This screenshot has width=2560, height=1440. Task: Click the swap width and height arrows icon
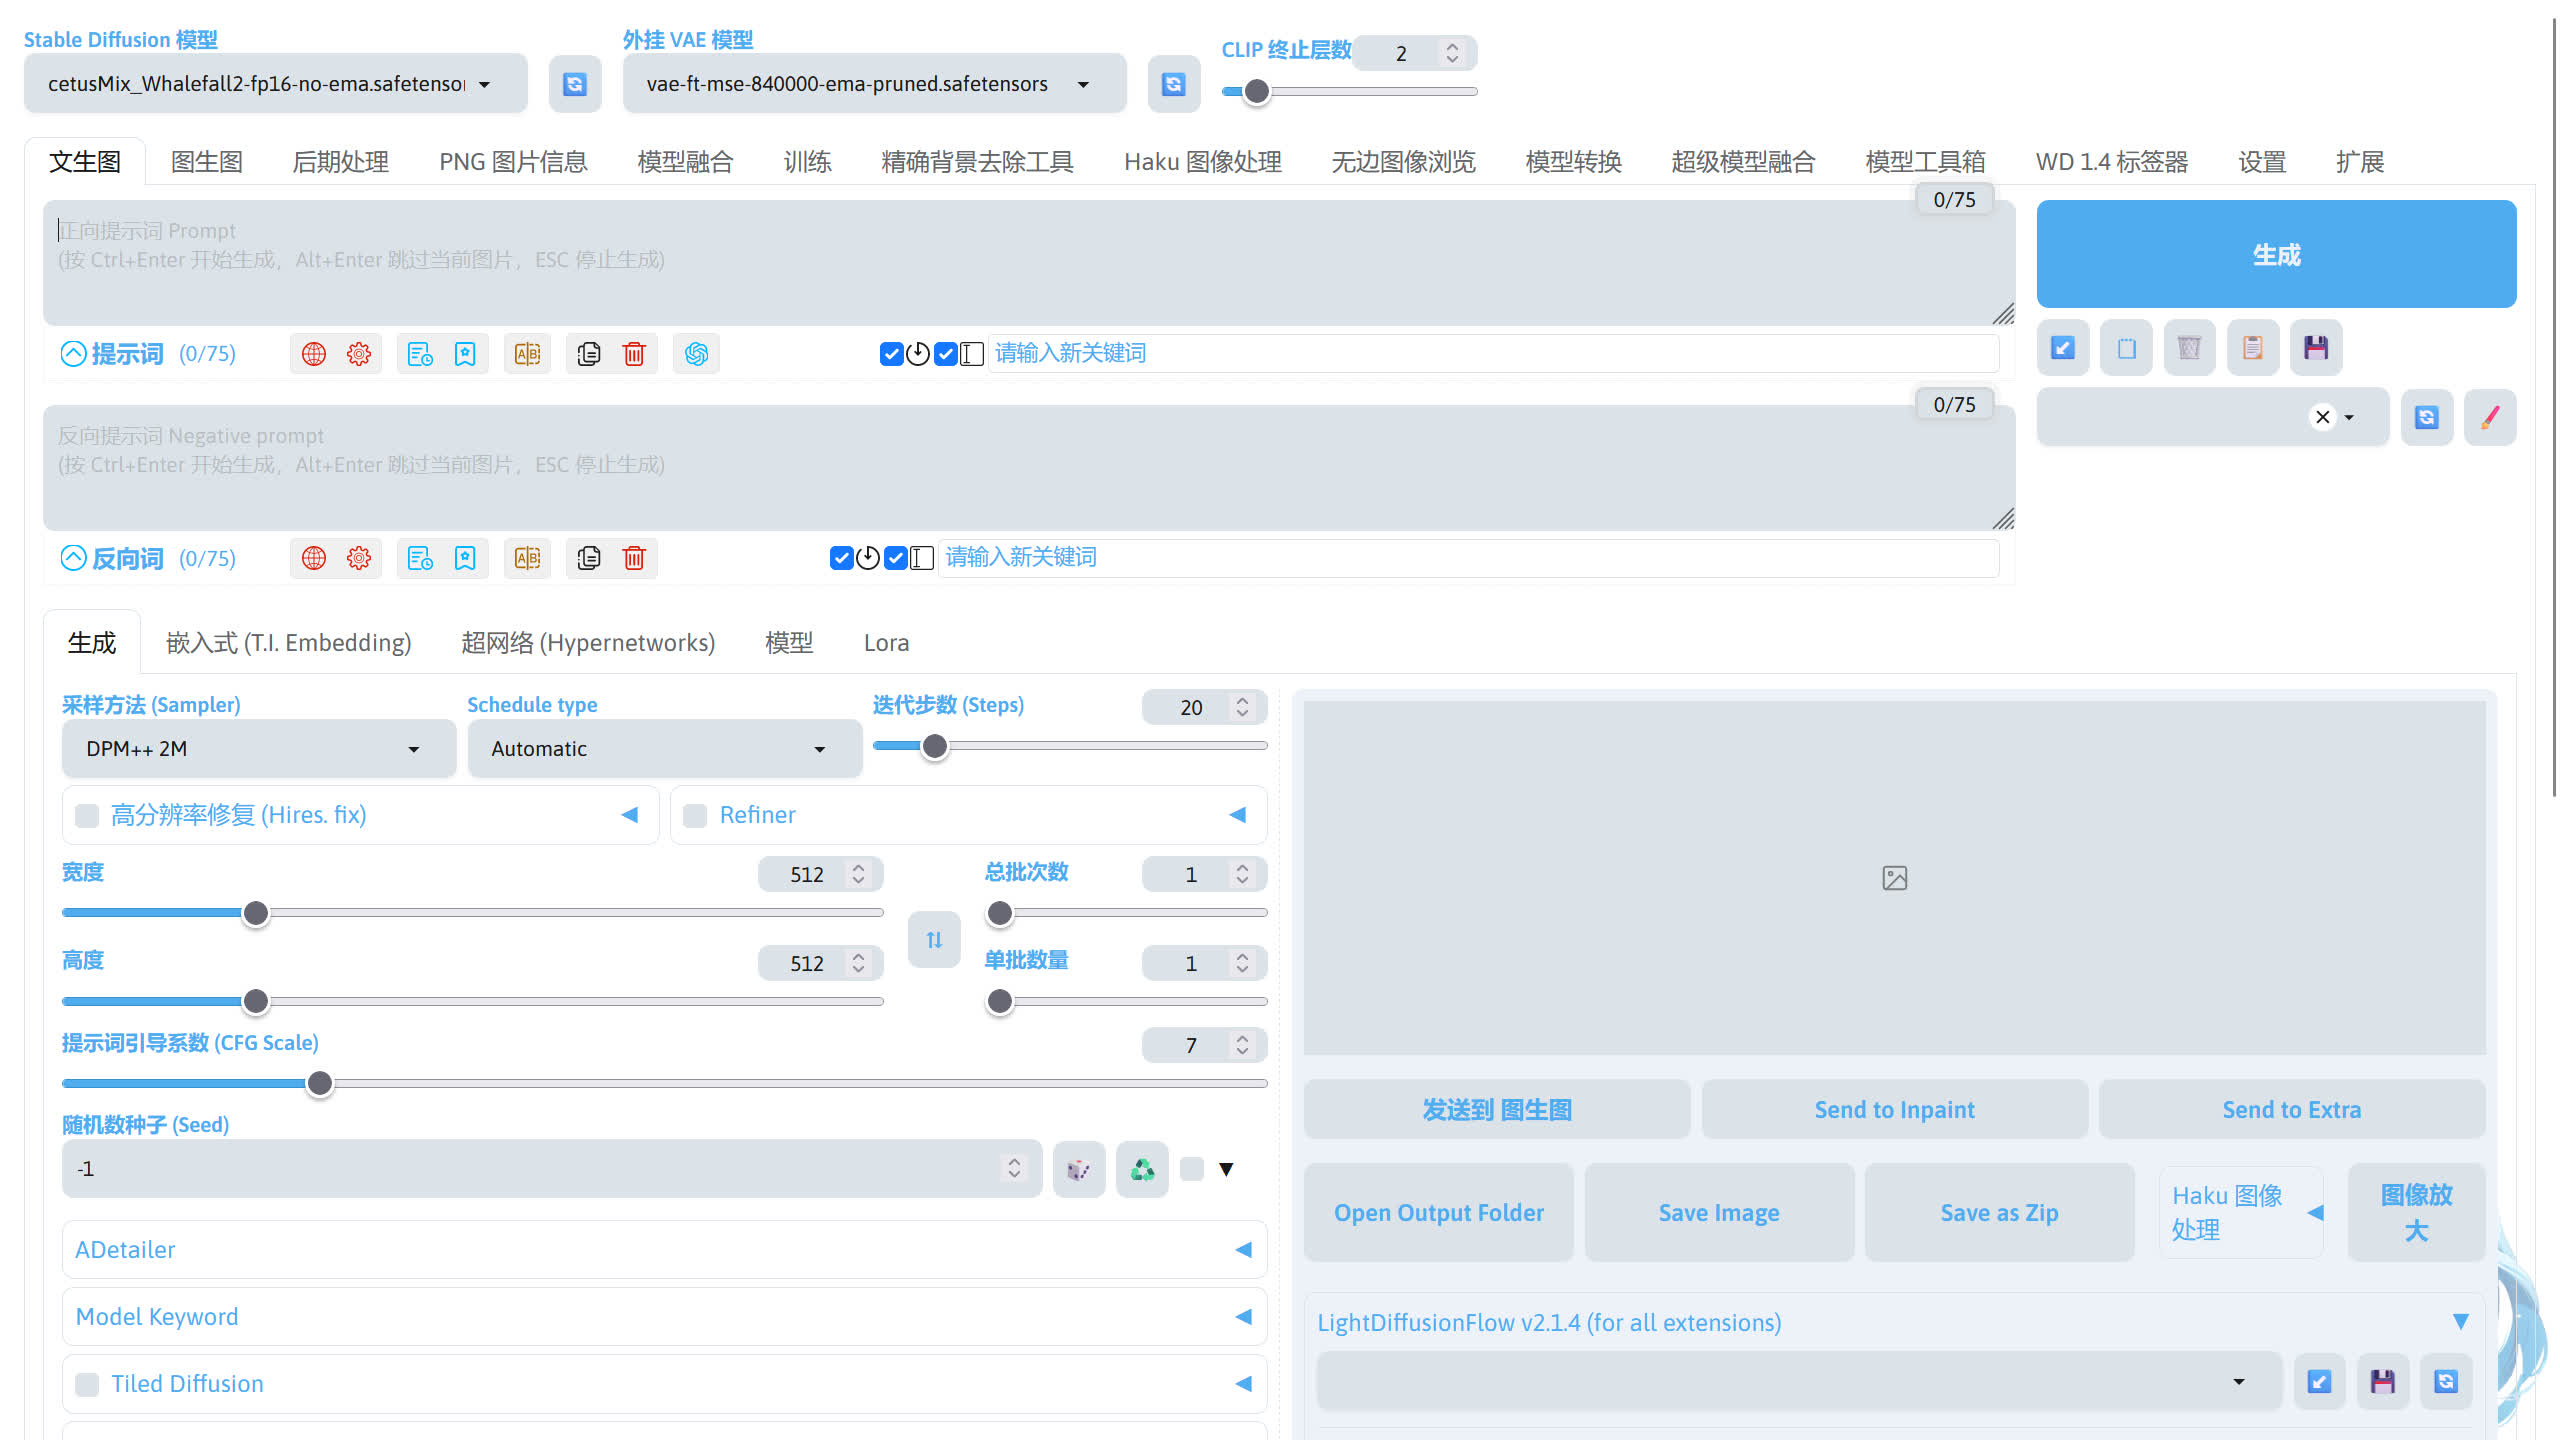(934, 939)
